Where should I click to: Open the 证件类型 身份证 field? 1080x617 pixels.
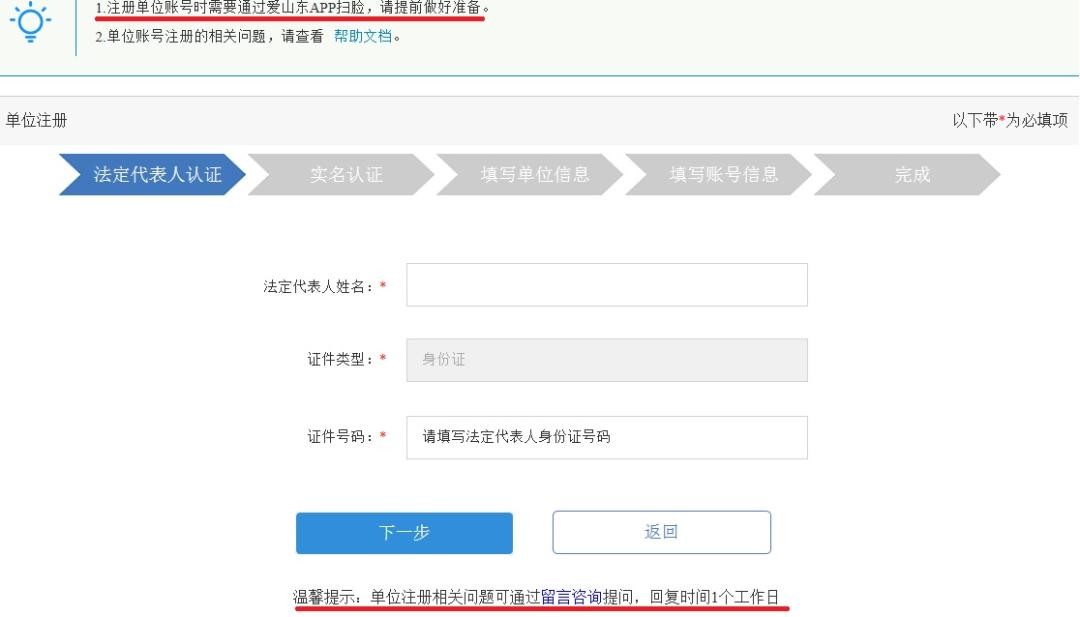click(607, 360)
